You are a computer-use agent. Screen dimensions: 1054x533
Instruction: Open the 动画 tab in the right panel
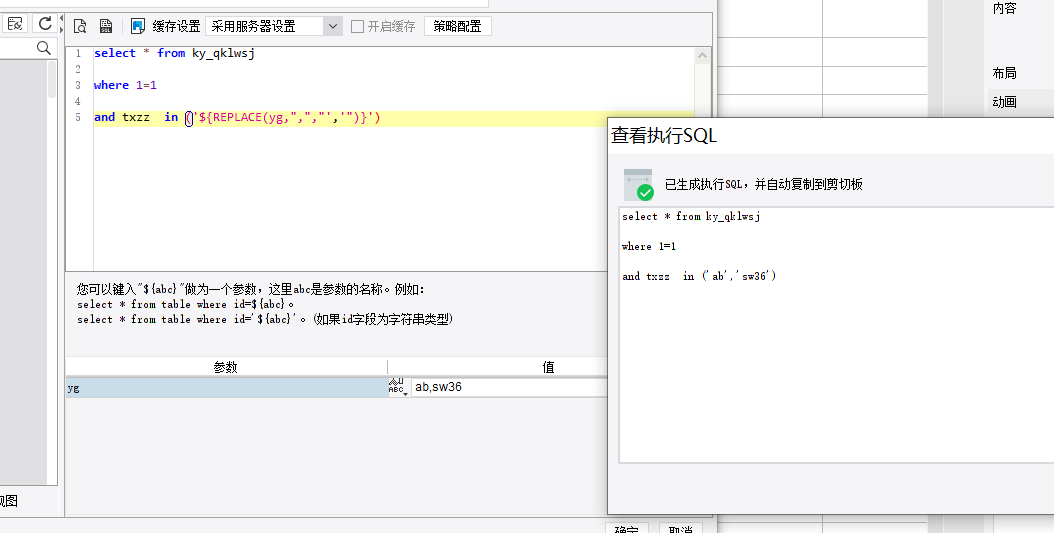click(x=1004, y=102)
